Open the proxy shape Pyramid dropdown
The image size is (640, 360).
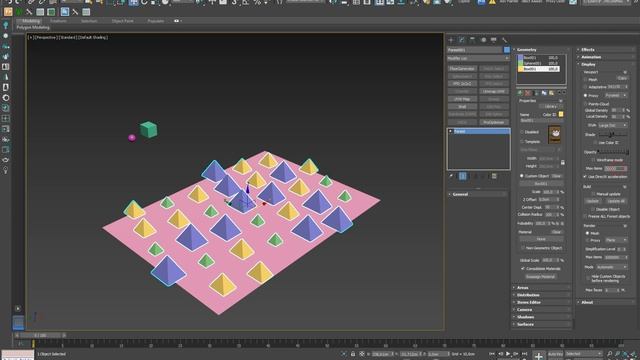616,95
